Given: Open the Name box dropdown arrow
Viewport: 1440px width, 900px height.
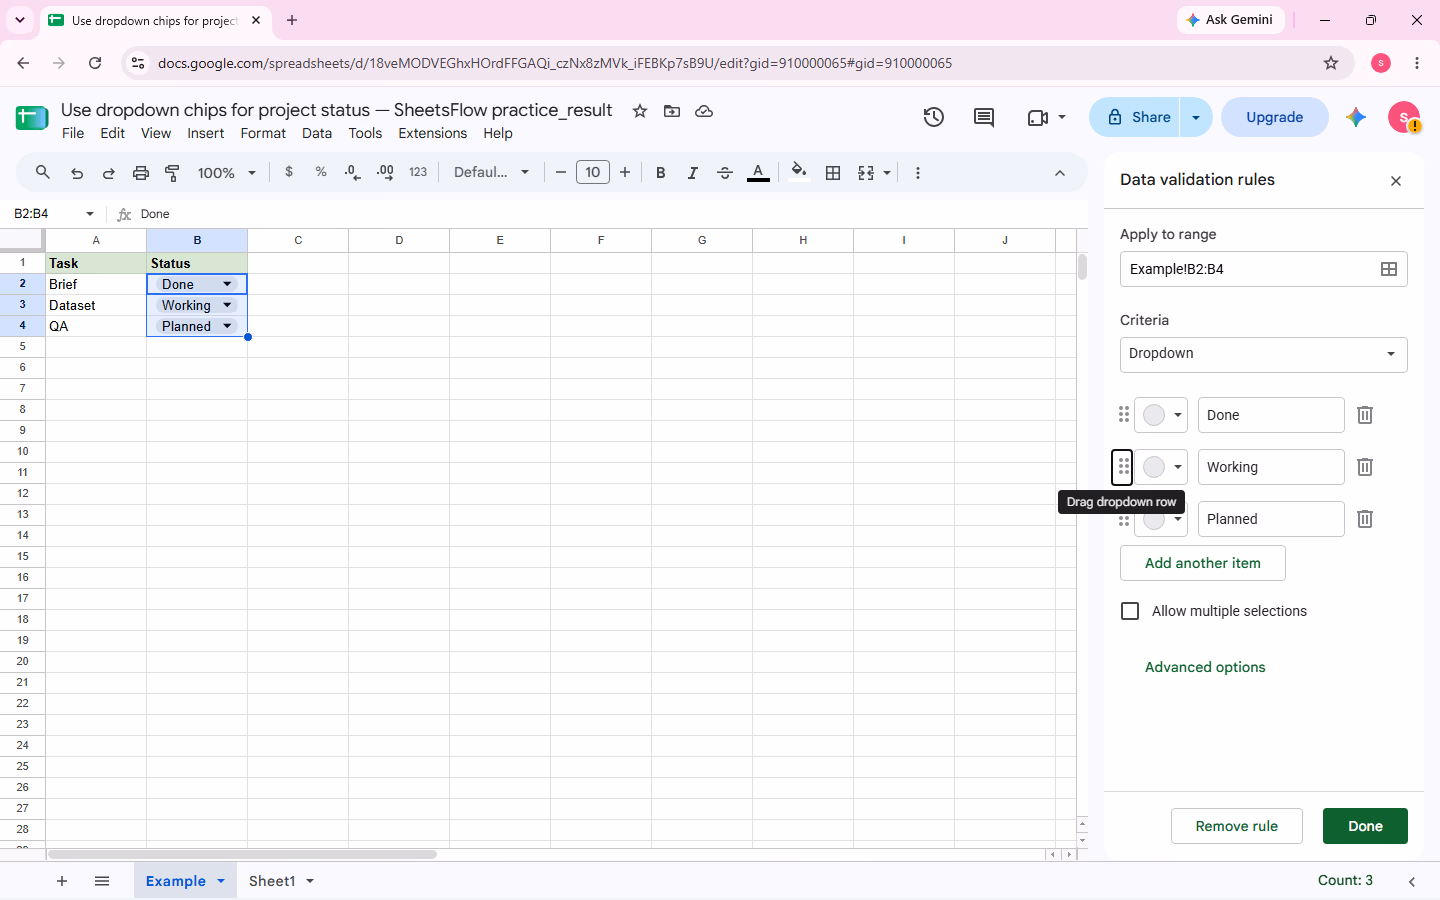Looking at the screenshot, I should pyautogui.click(x=90, y=214).
